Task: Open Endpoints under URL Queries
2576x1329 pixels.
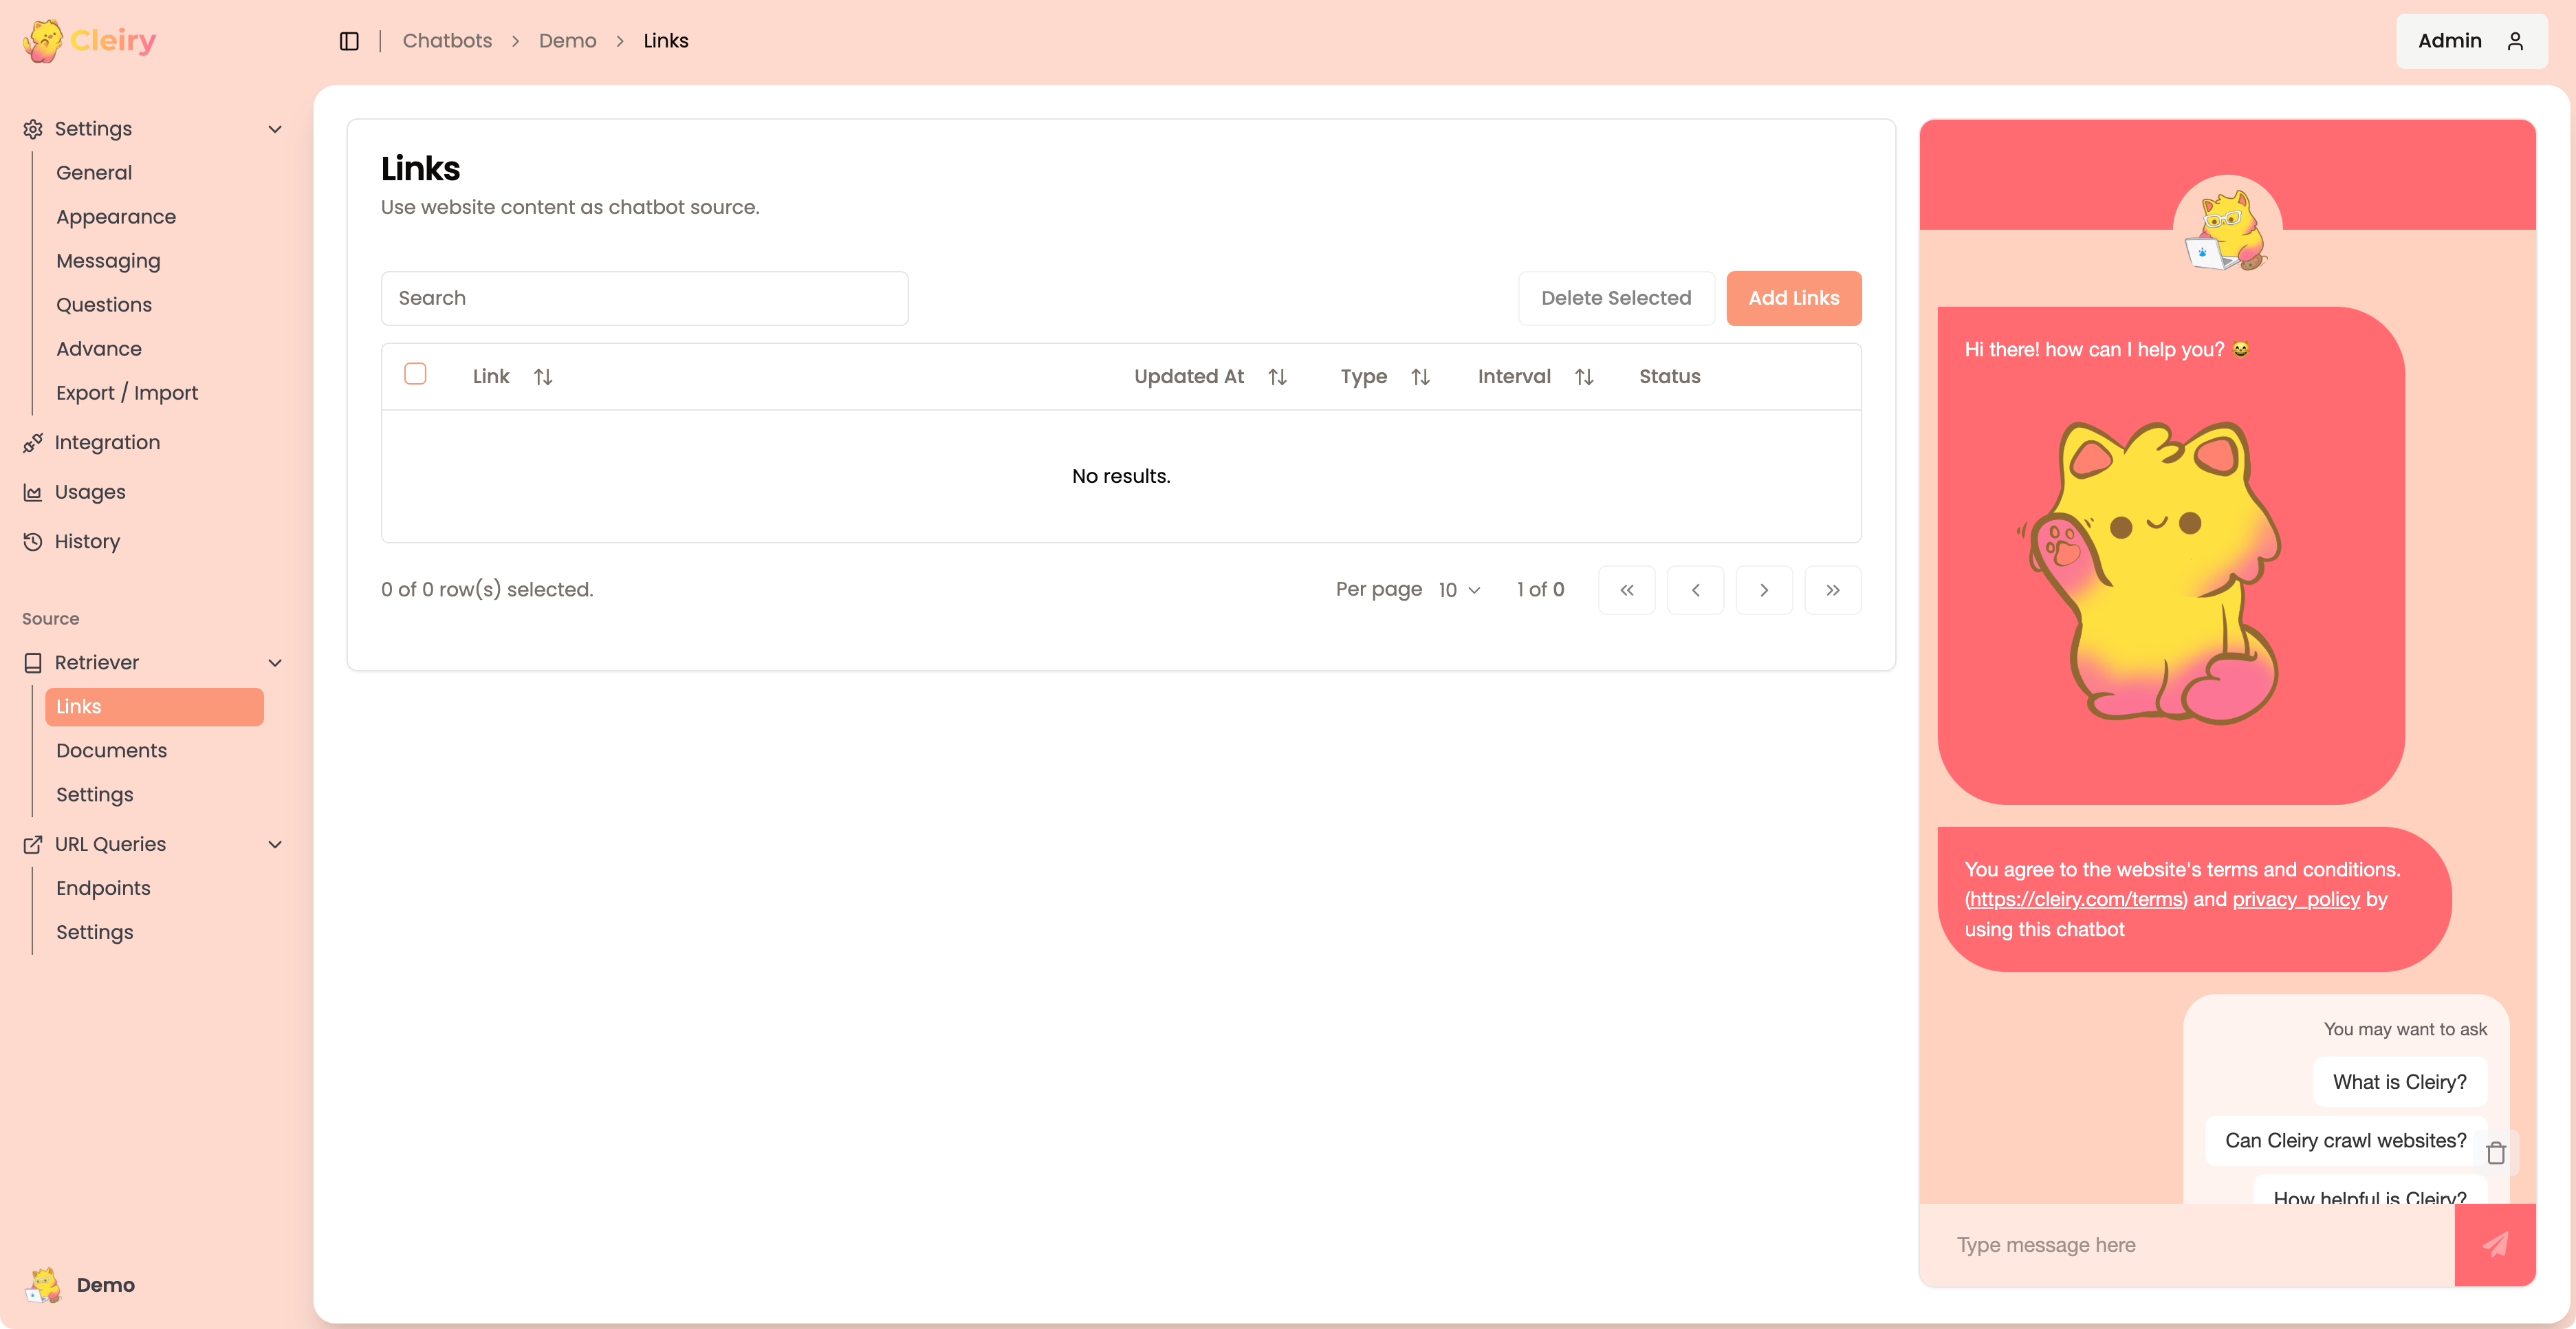Action: click(103, 888)
